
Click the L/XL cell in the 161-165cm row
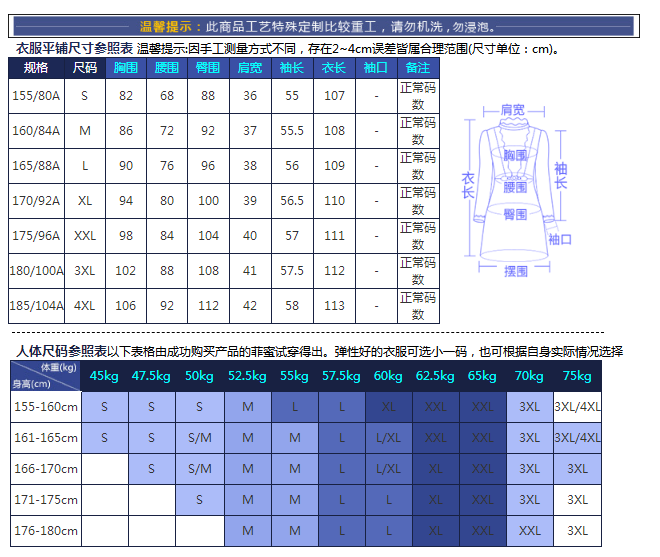[x=389, y=438]
